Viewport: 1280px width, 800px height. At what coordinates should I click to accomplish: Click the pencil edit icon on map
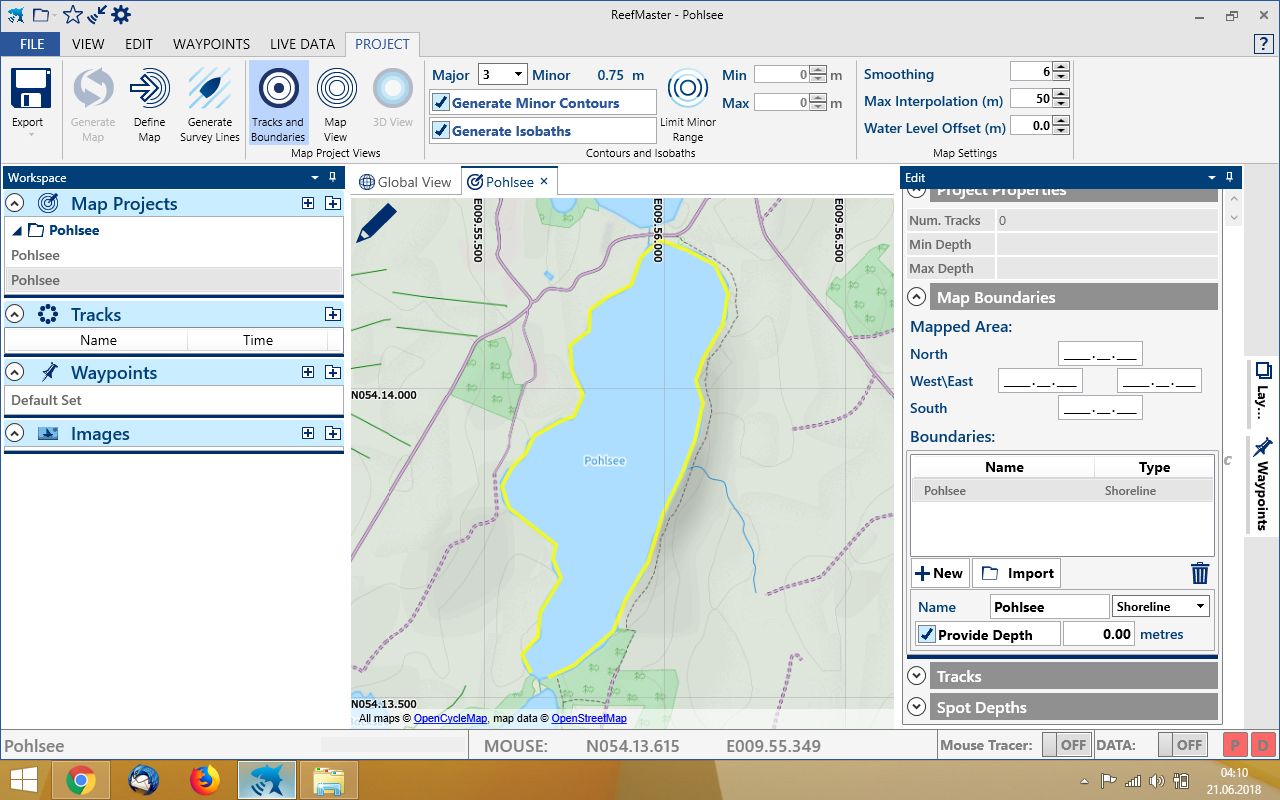(376, 224)
